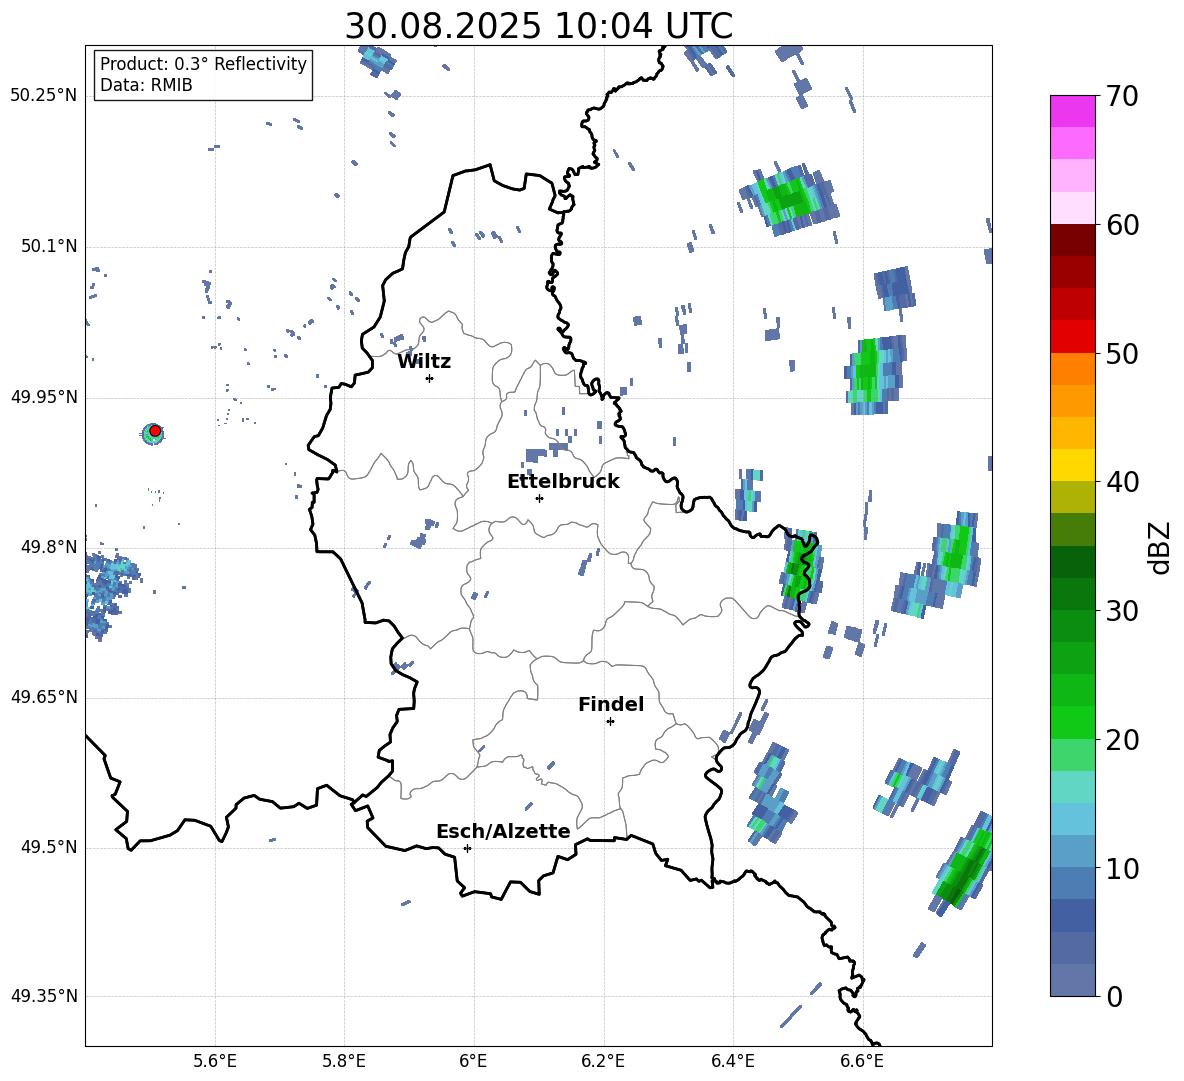Viewport: 1184px width, 1081px height.
Task: Click the Findel station cross marker
Action: pos(610,722)
